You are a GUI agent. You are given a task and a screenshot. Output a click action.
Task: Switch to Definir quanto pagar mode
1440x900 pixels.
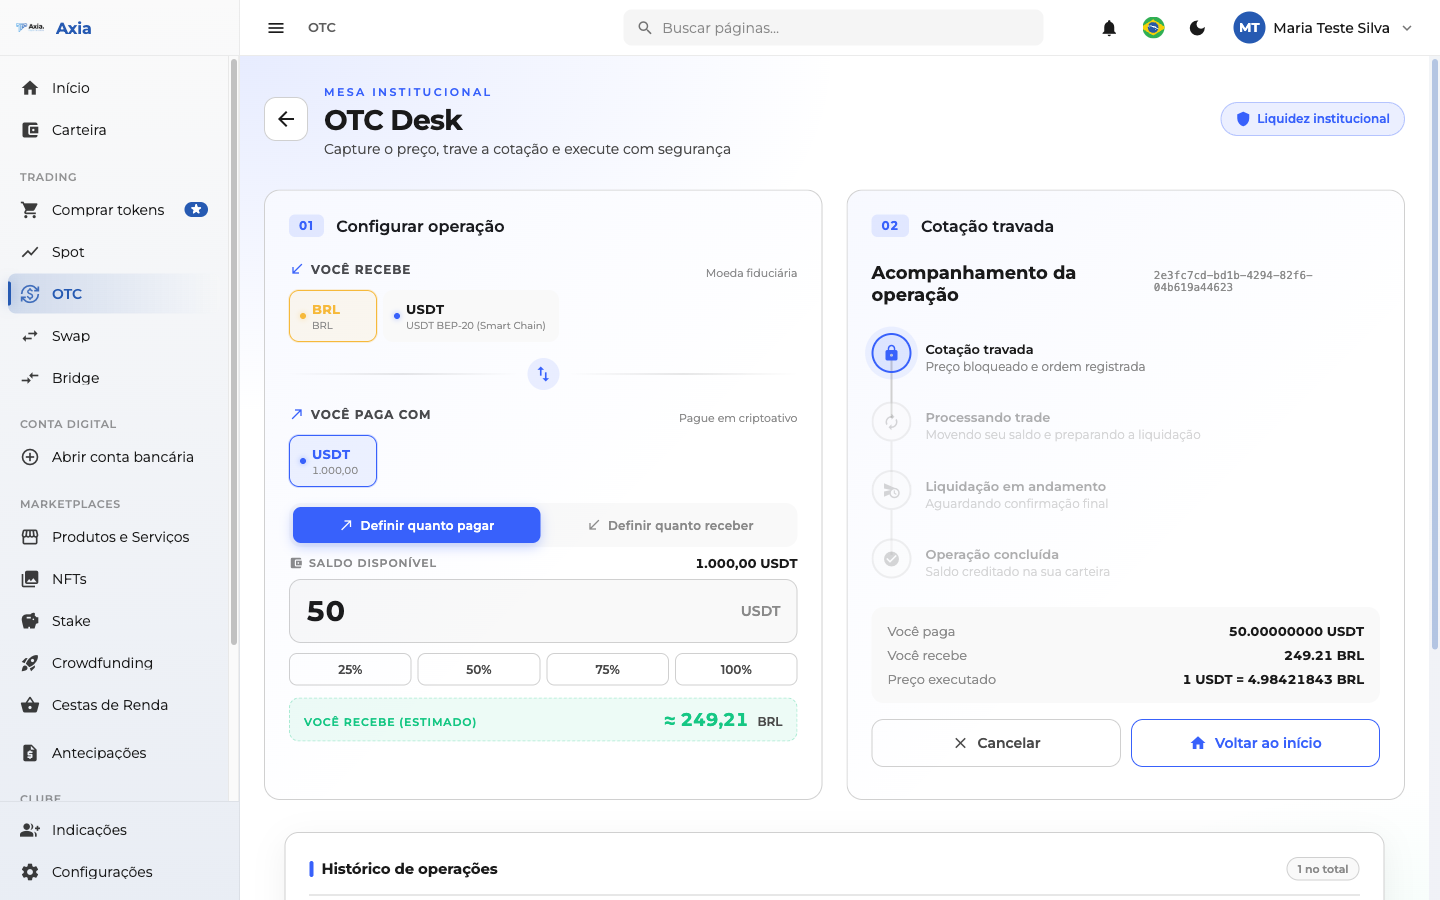pos(417,525)
